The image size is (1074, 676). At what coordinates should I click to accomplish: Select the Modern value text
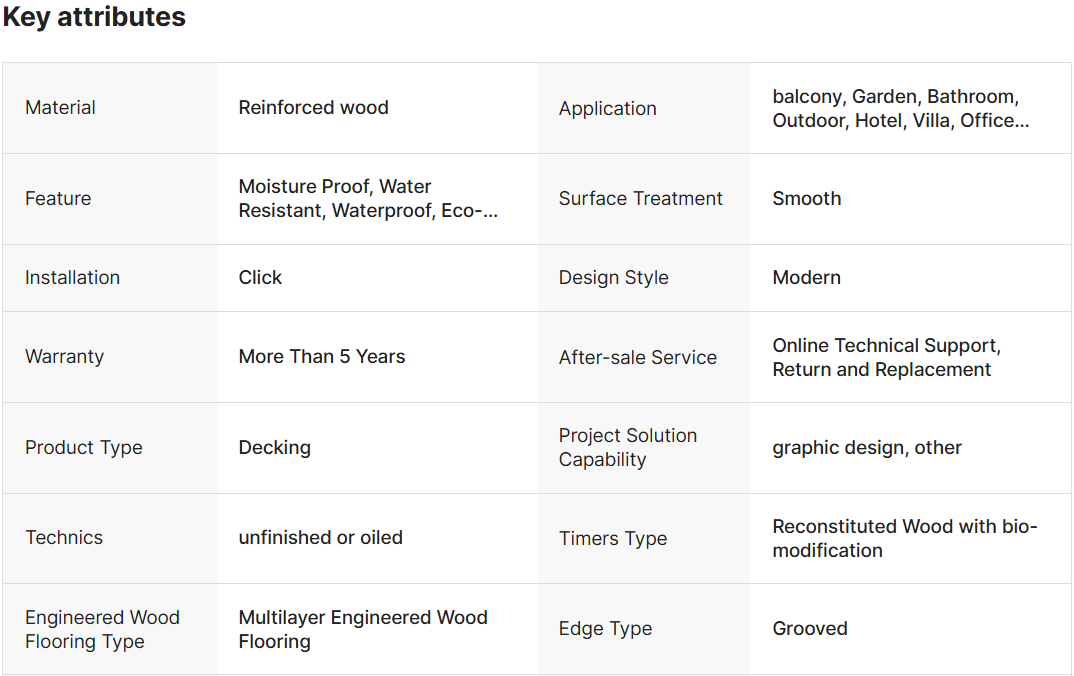tap(806, 278)
